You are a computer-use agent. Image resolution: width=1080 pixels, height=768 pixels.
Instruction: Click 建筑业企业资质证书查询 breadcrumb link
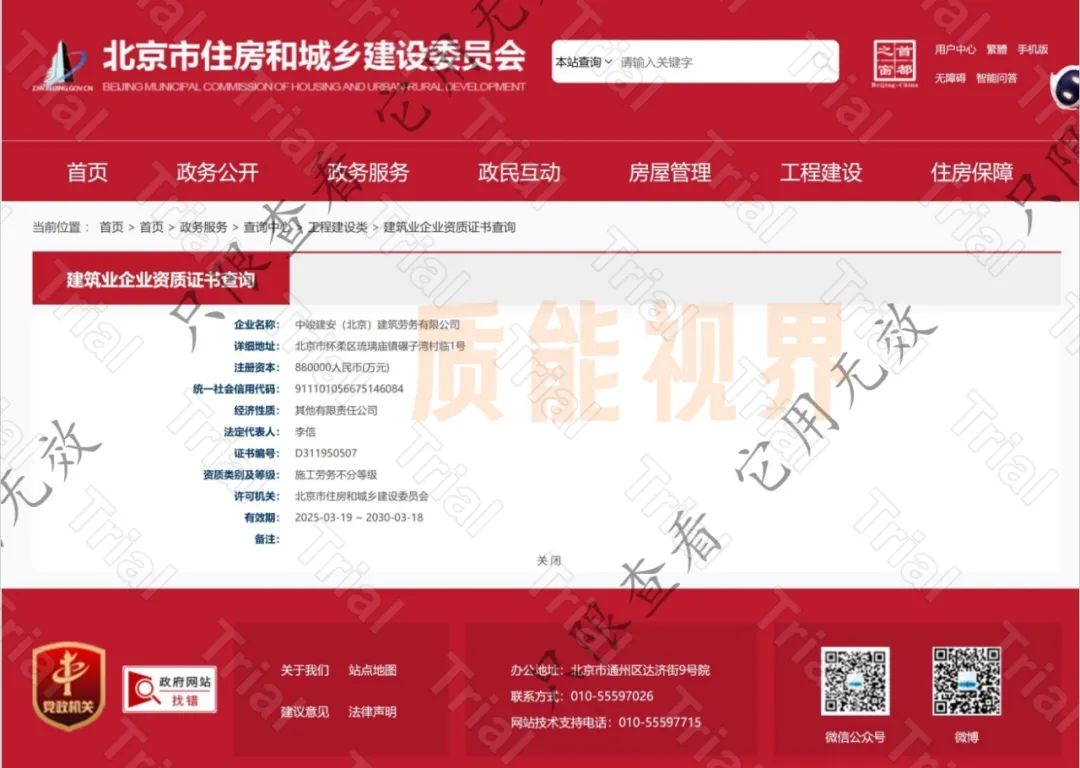449,227
